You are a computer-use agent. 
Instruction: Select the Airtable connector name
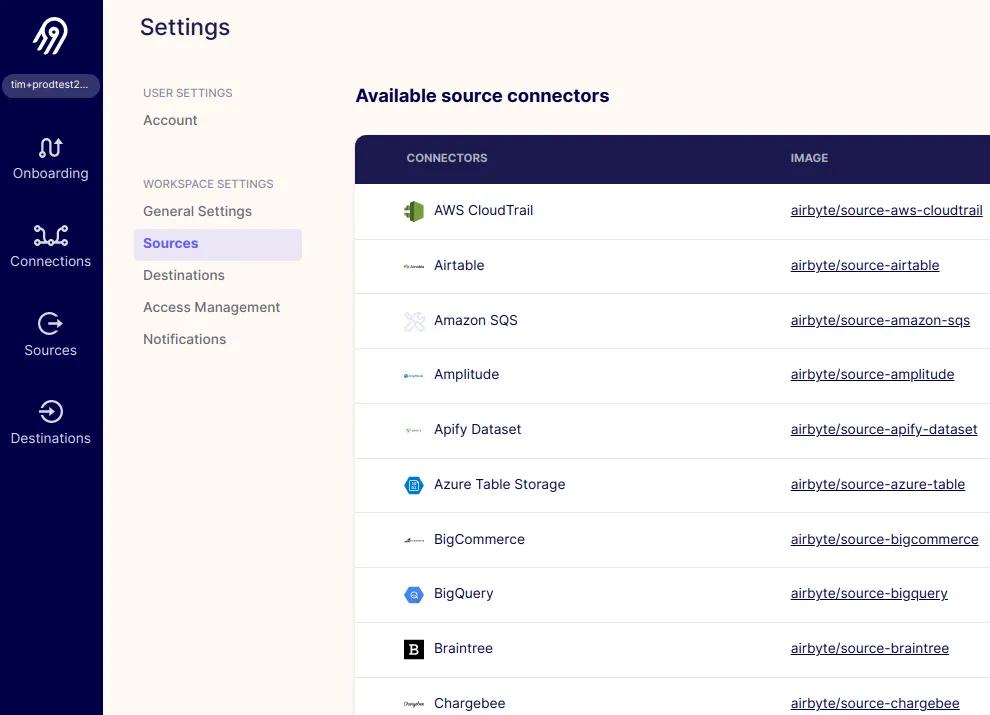tap(459, 265)
